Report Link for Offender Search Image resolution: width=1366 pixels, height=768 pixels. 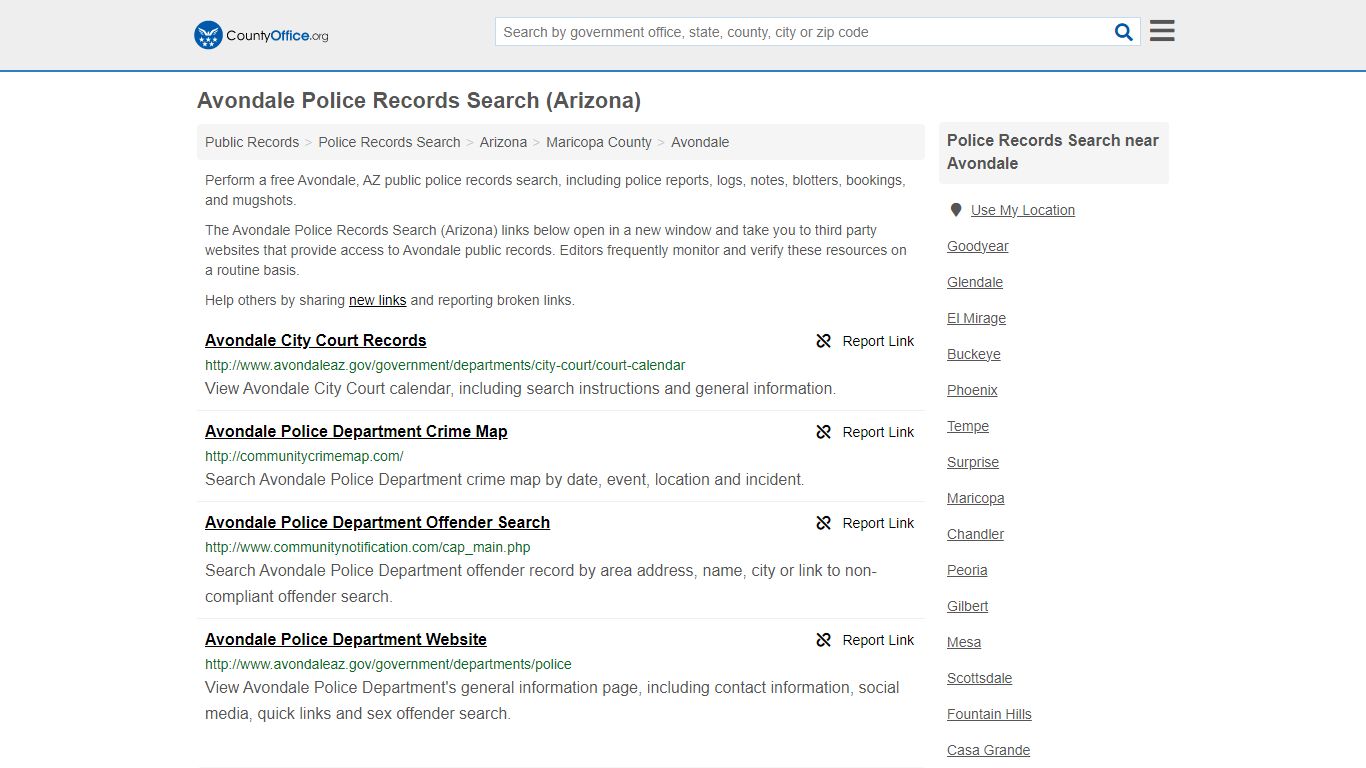coord(878,523)
